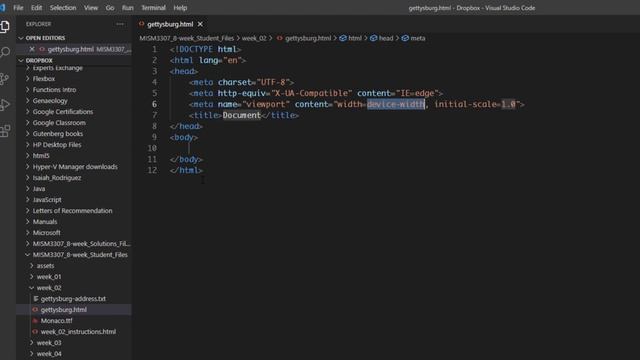Expand the assets folder
640x360 pixels.
click(45, 266)
